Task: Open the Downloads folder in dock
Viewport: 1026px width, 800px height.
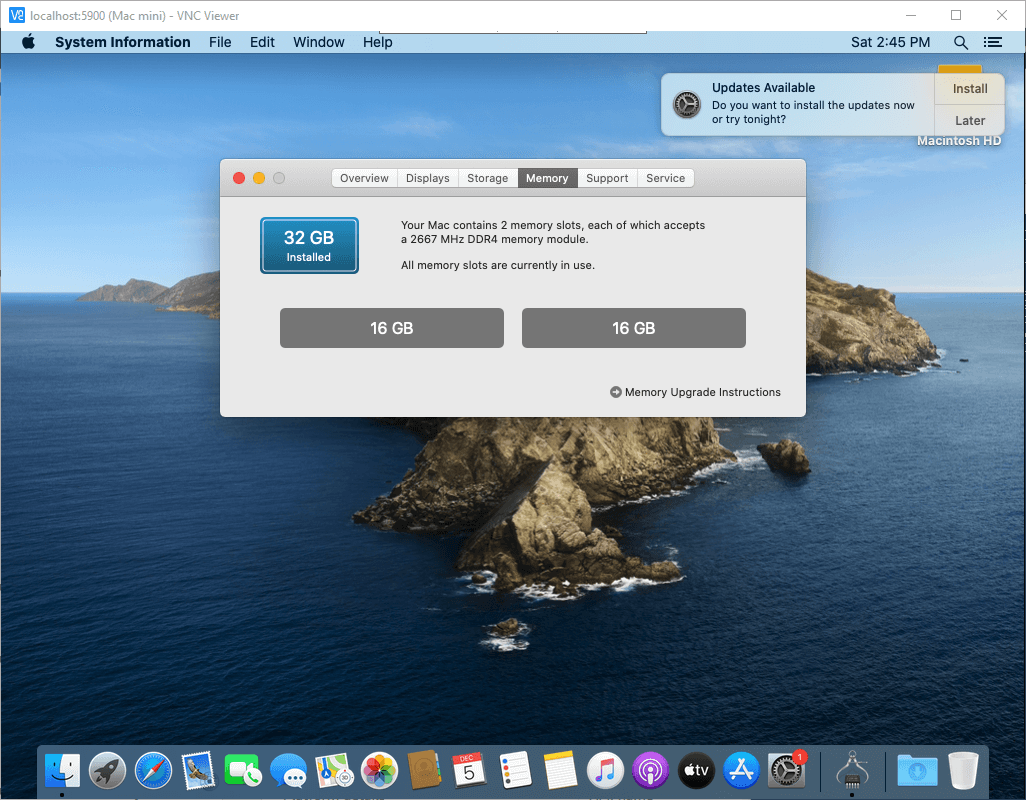Action: coord(917,770)
